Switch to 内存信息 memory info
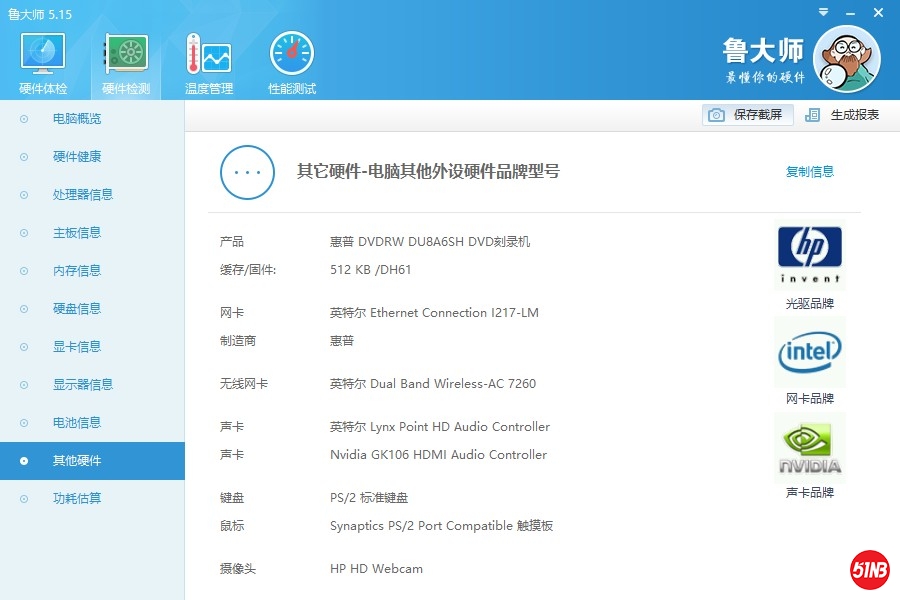Viewport: 900px width, 600px height. [77, 271]
